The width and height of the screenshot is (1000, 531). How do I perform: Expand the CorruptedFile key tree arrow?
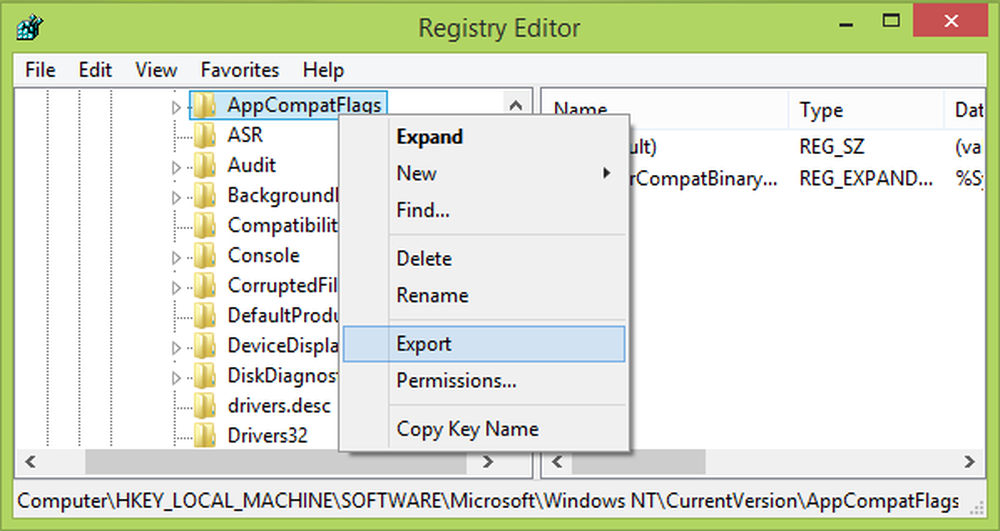pyautogui.click(x=177, y=288)
